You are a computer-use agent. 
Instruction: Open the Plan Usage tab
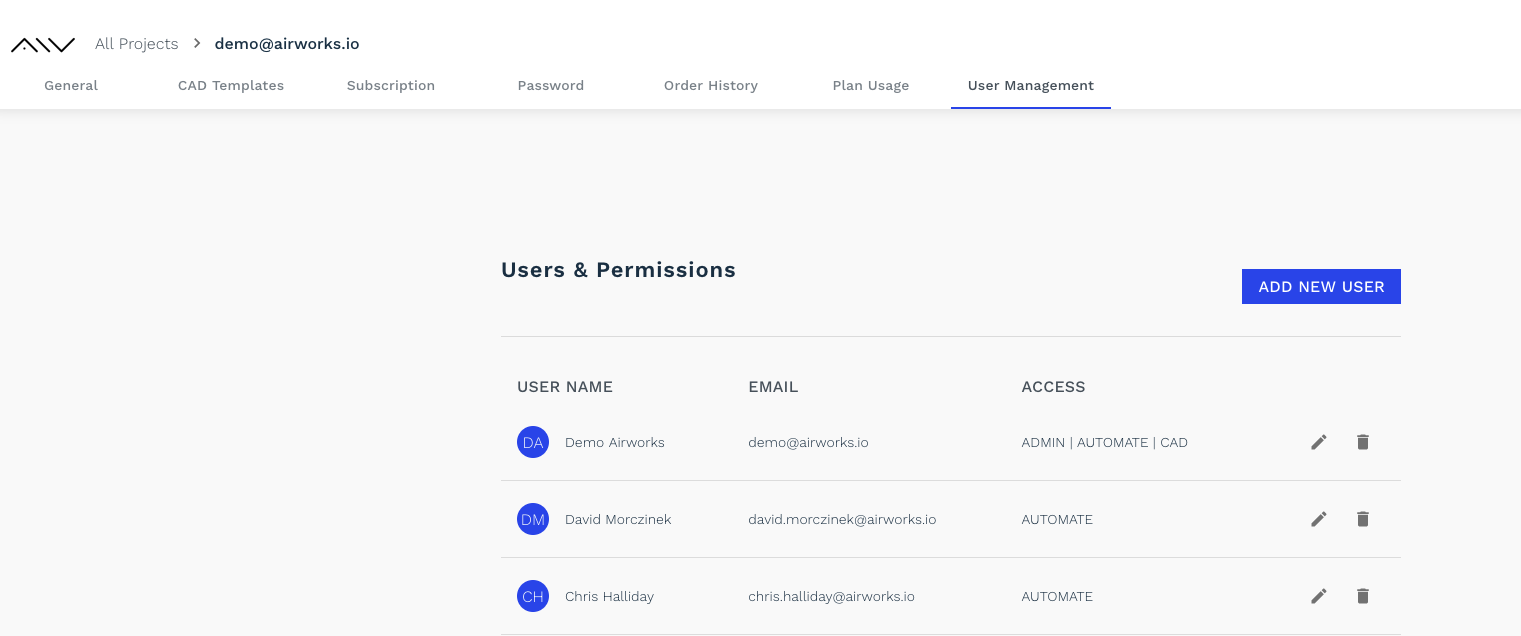pyautogui.click(x=871, y=86)
